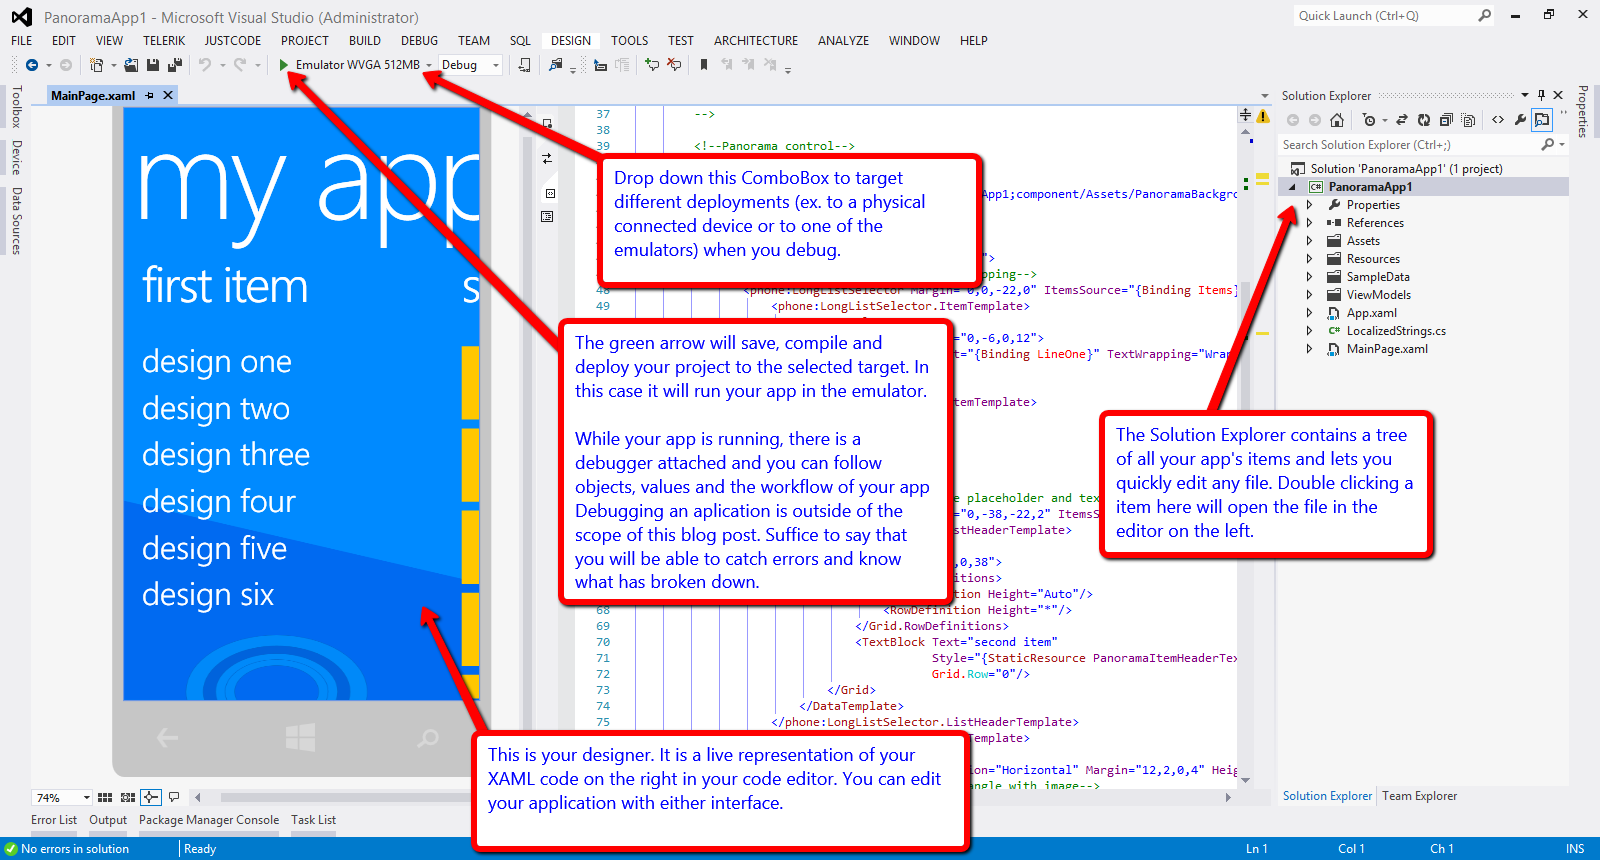Click the Show All Files icon
The width and height of the screenshot is (1600, 860).
click(x=1468, y=120)
